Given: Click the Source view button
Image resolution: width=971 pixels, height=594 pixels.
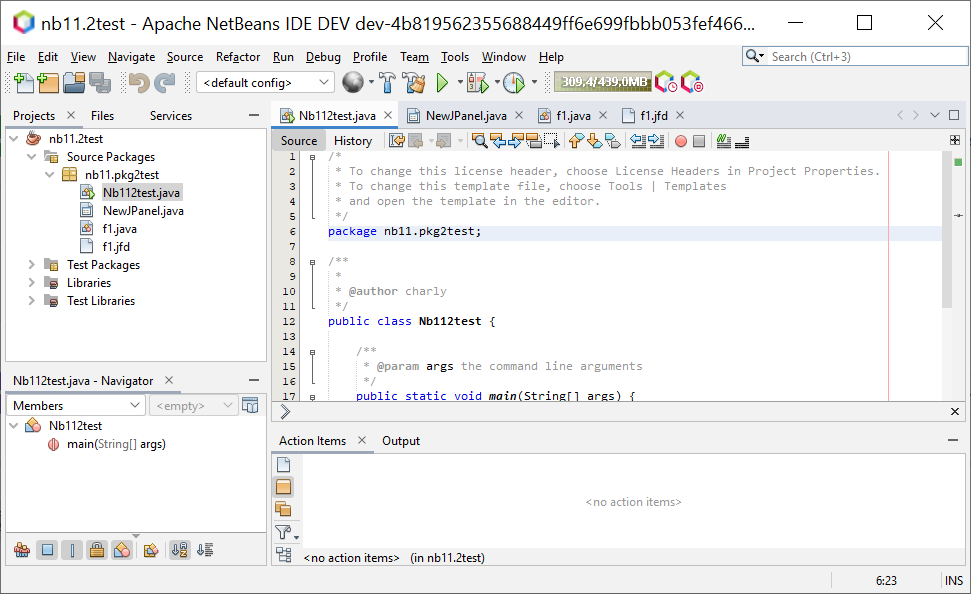Looking at the screenshot, I should coord(298,141).
